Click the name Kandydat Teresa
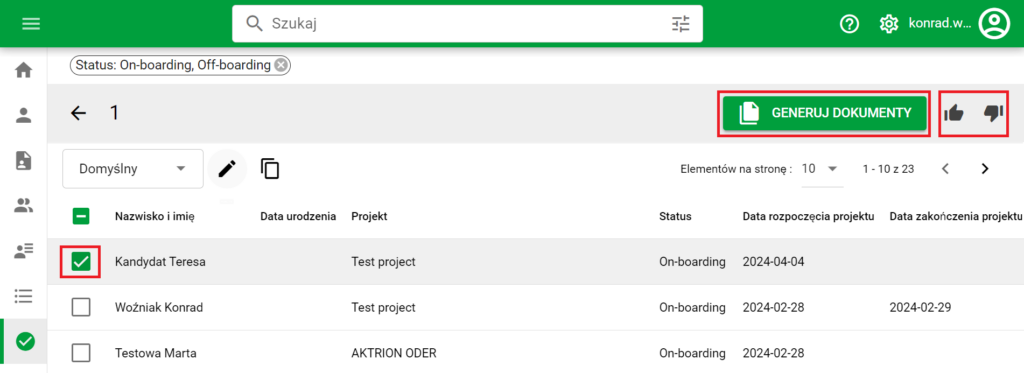Screen dimensions: 1024x373 pyautogui.click(x=161, y=262)
